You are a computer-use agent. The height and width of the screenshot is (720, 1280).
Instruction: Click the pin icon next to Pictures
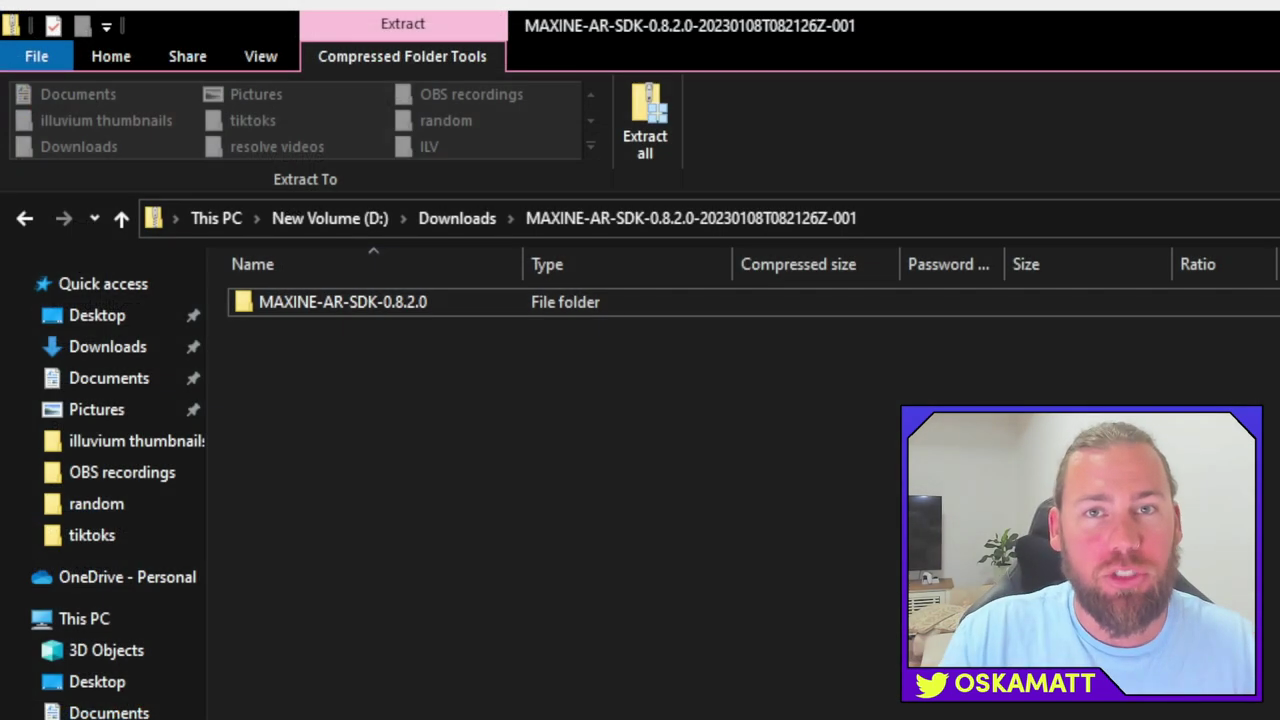click(193, 410)
